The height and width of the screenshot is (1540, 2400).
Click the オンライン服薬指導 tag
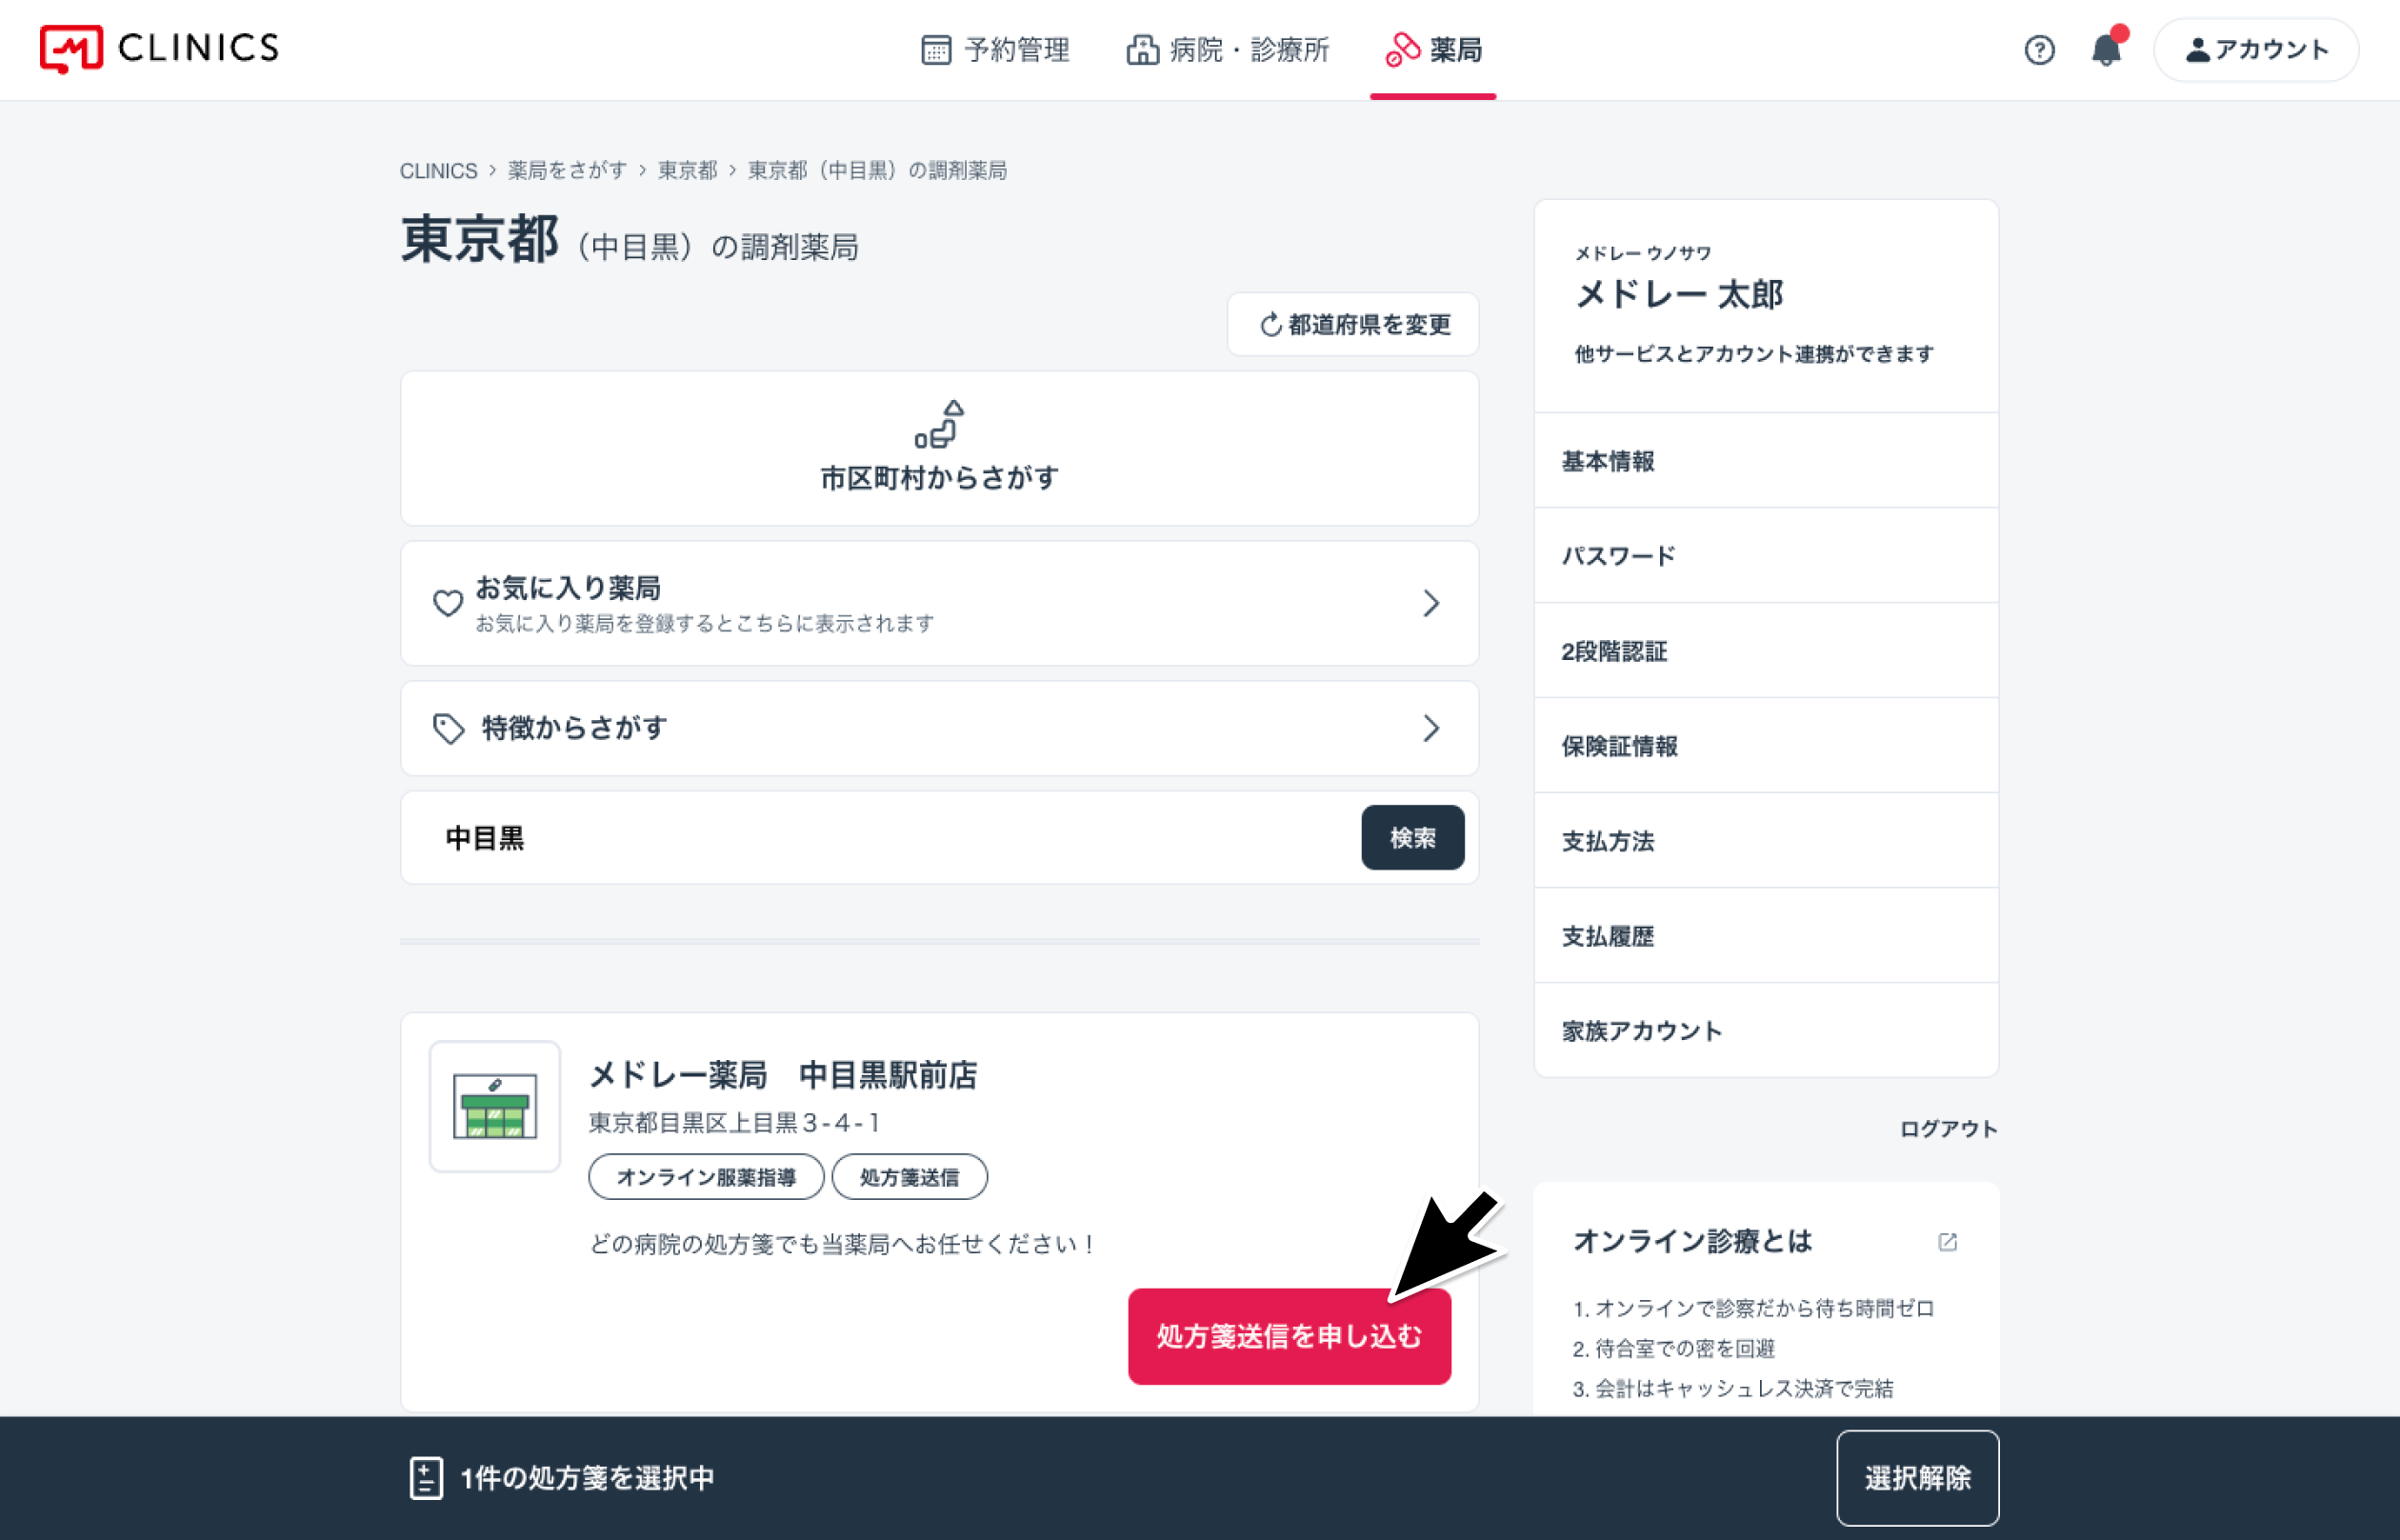click(706, 1177)
